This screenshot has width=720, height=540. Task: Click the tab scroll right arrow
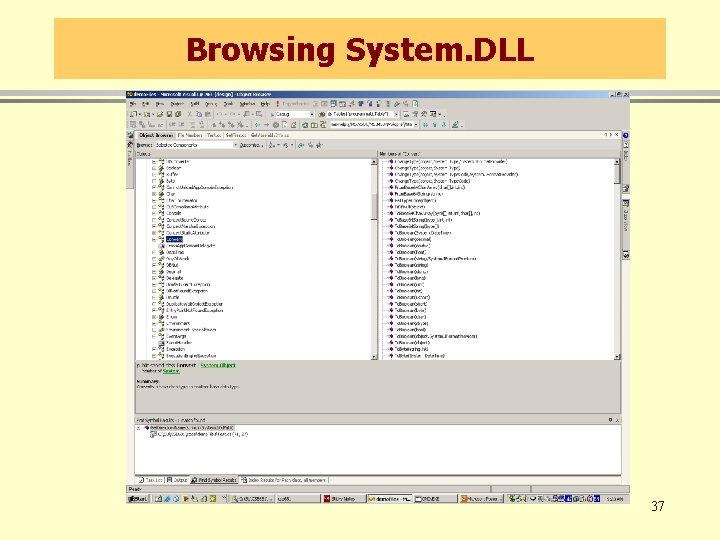coord(611,135)
